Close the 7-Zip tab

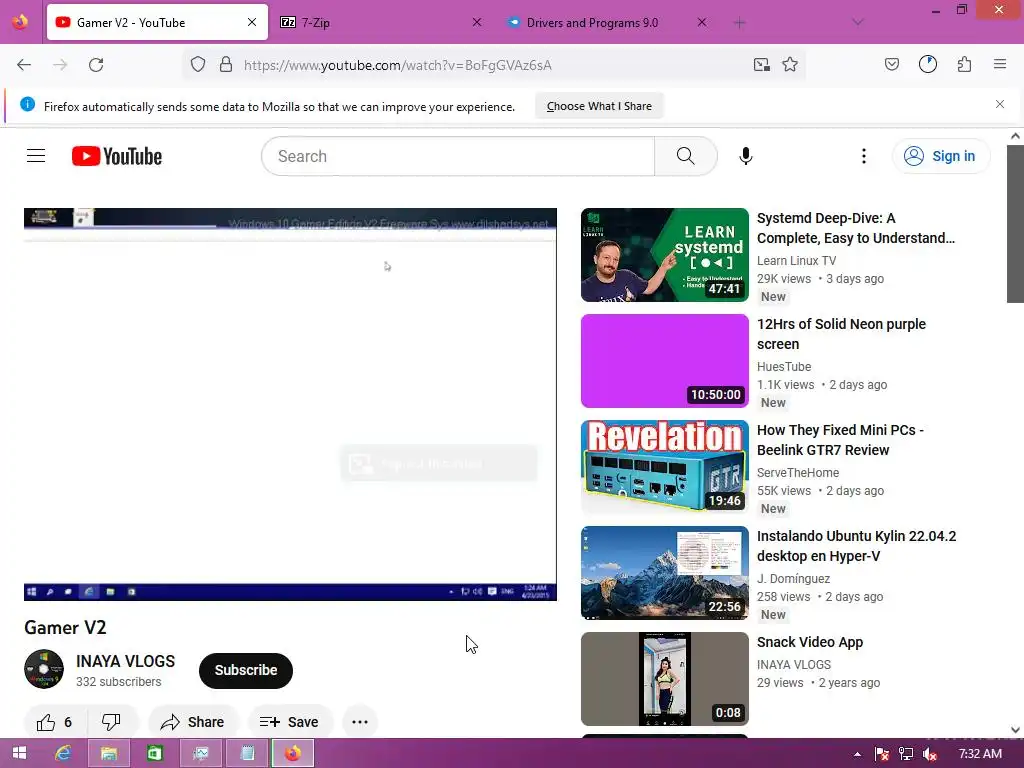(x=477, y=22)
